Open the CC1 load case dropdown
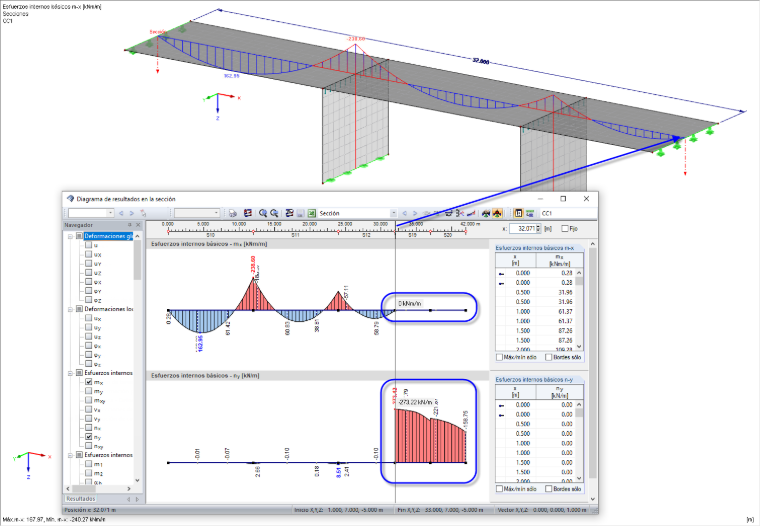Image resolution: width=760 pixels, height=526 pixels. click(x=567, y=213)
